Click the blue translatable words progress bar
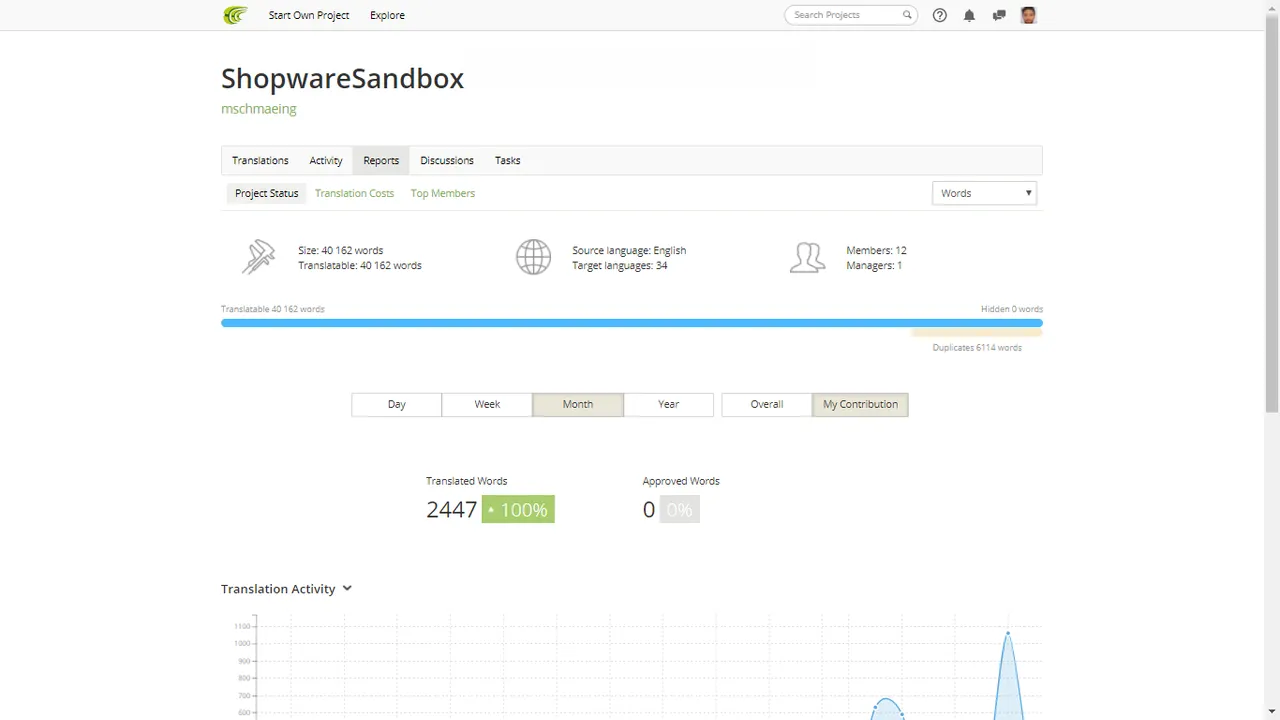Viewport: 1280px width, 720px height. click(x=632, y=323)
